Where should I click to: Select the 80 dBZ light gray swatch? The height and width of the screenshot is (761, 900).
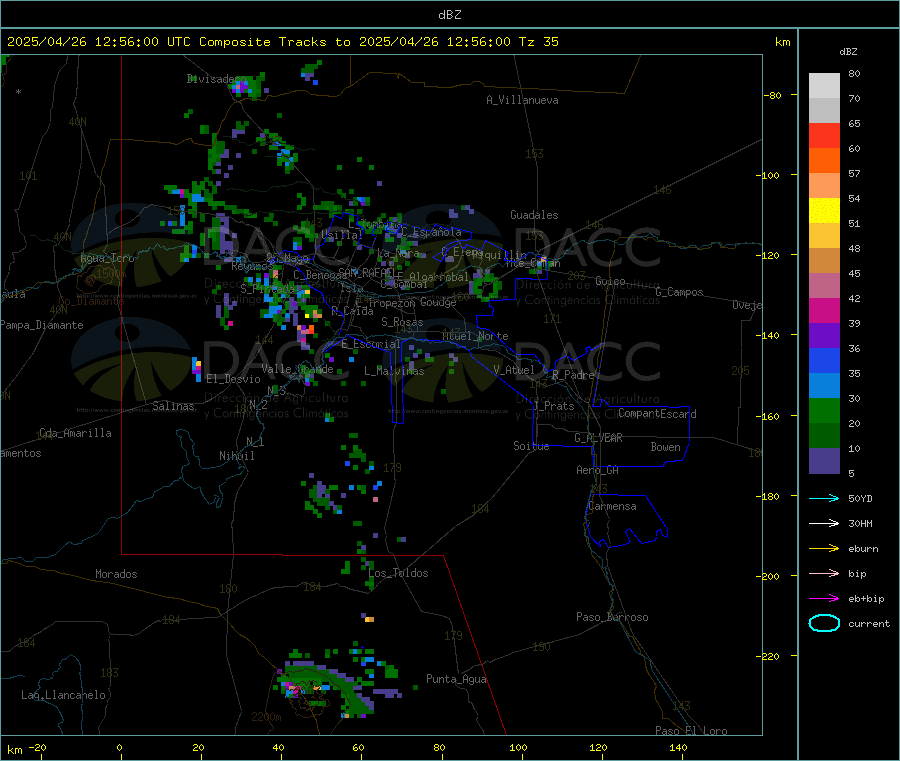tap(824, 86)
